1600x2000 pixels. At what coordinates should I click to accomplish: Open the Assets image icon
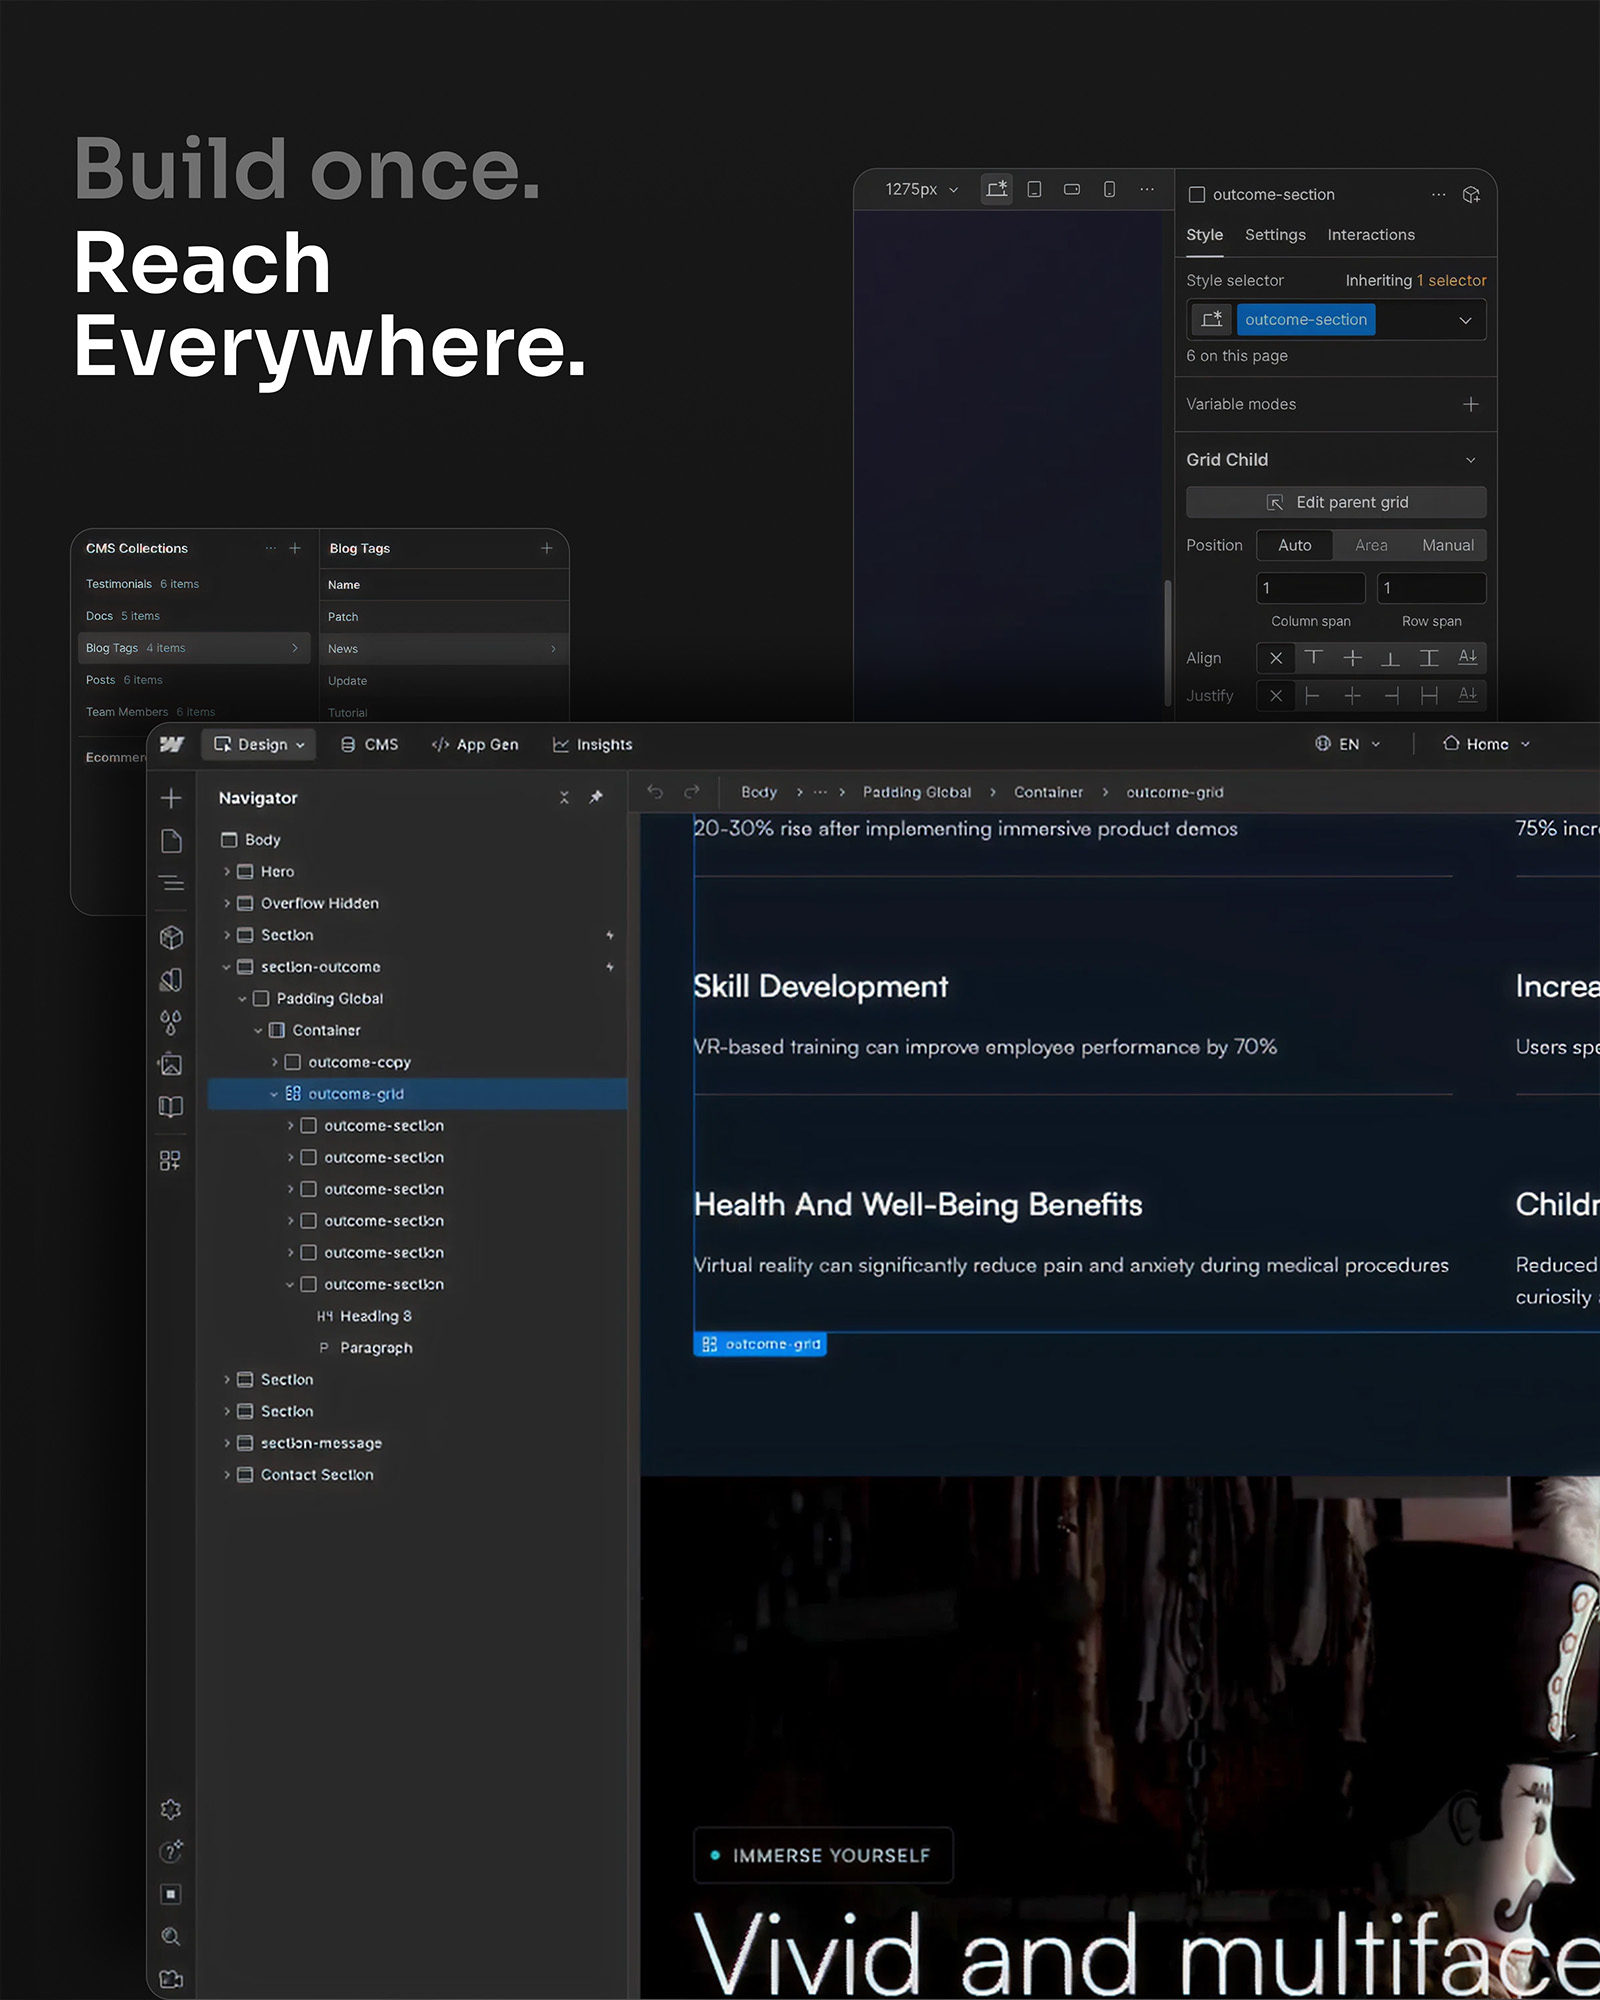tap(171, 1064)
